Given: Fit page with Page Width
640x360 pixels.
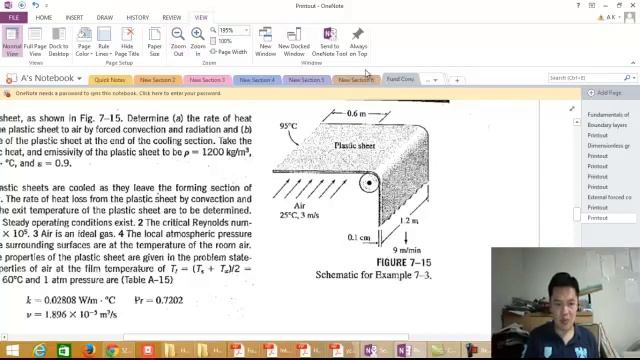Looking at the screenshot, I should [229, 52].
